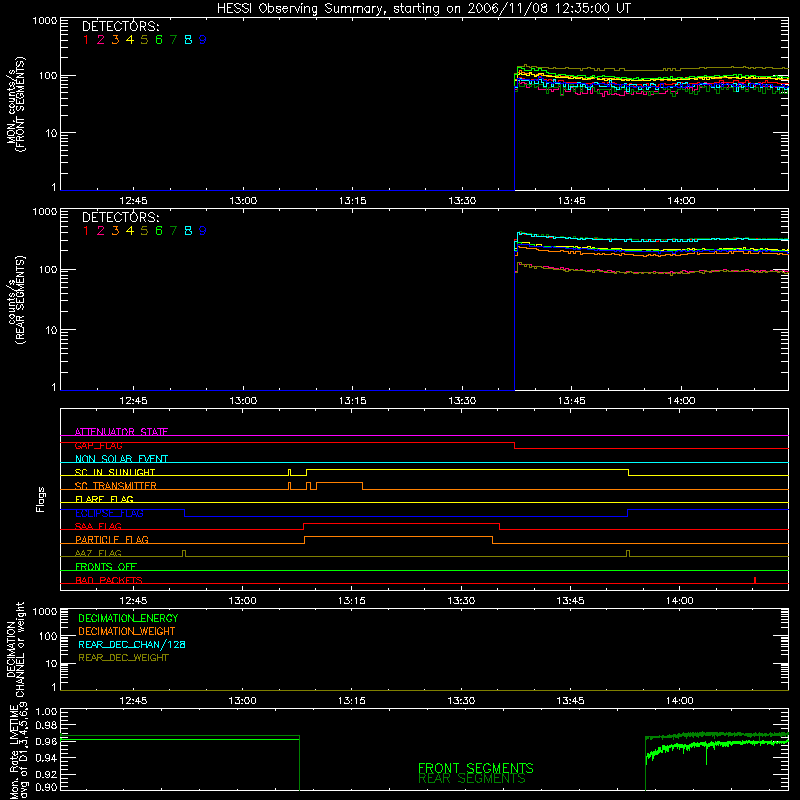Click detector 6 in front segments legend
This screenshot has width=800, height=800.
pyautogui.click(x=159, y=40)
